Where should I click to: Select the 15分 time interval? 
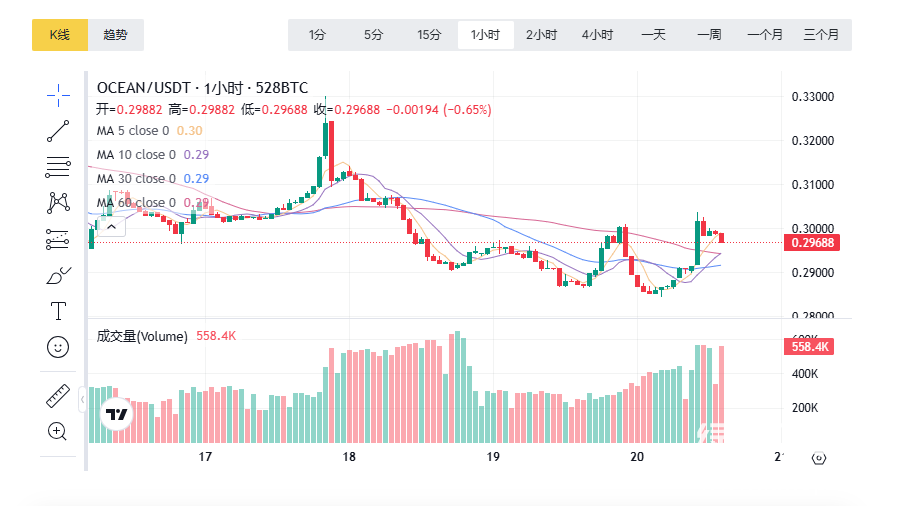click(429, 35)
